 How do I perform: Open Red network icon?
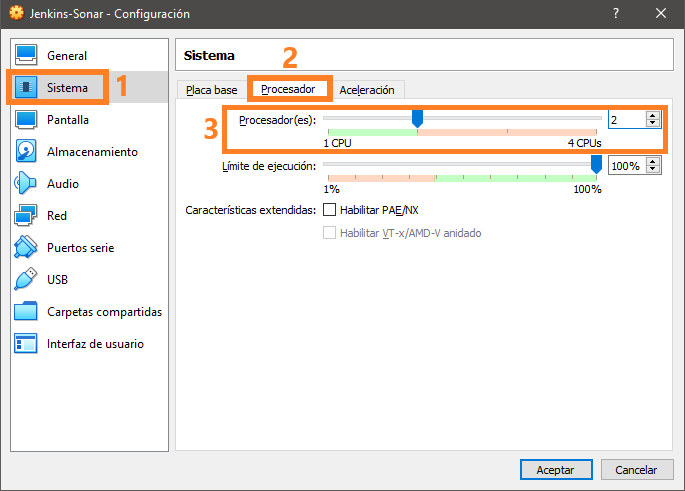coord(27,216)
